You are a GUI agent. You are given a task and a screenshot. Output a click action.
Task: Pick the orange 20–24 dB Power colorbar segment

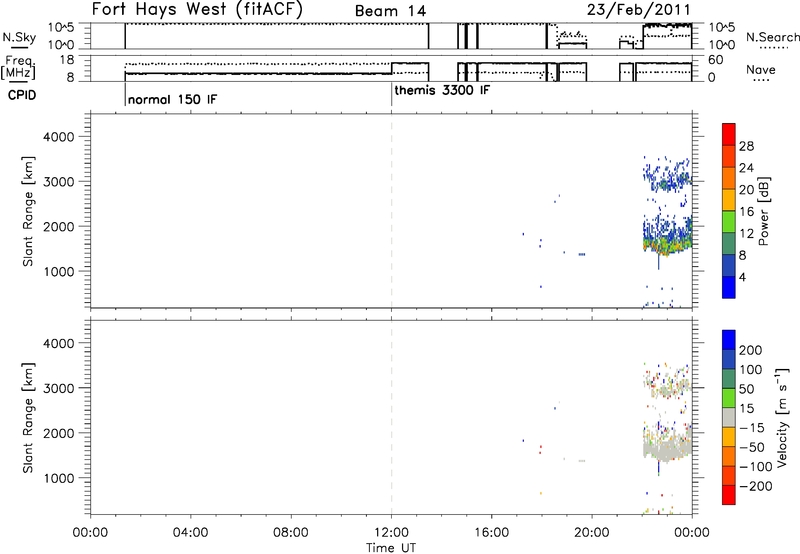pos(729,178)
